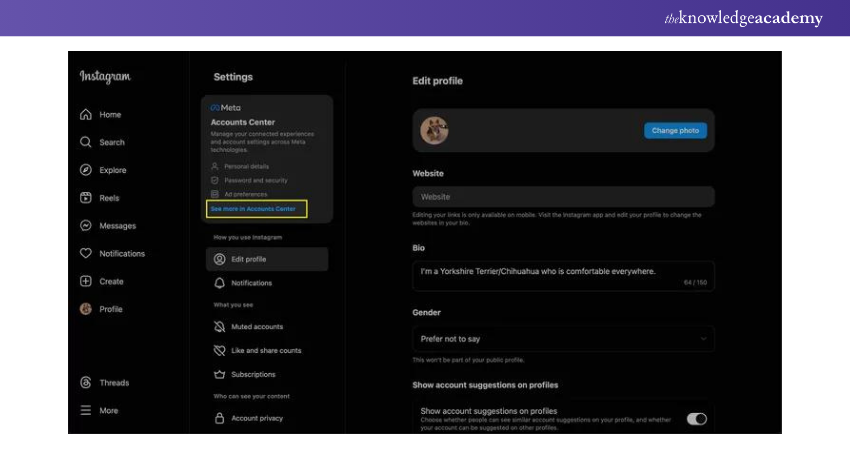Open Explore compass icon
850x450 pixels.
(x=86, y=170)
